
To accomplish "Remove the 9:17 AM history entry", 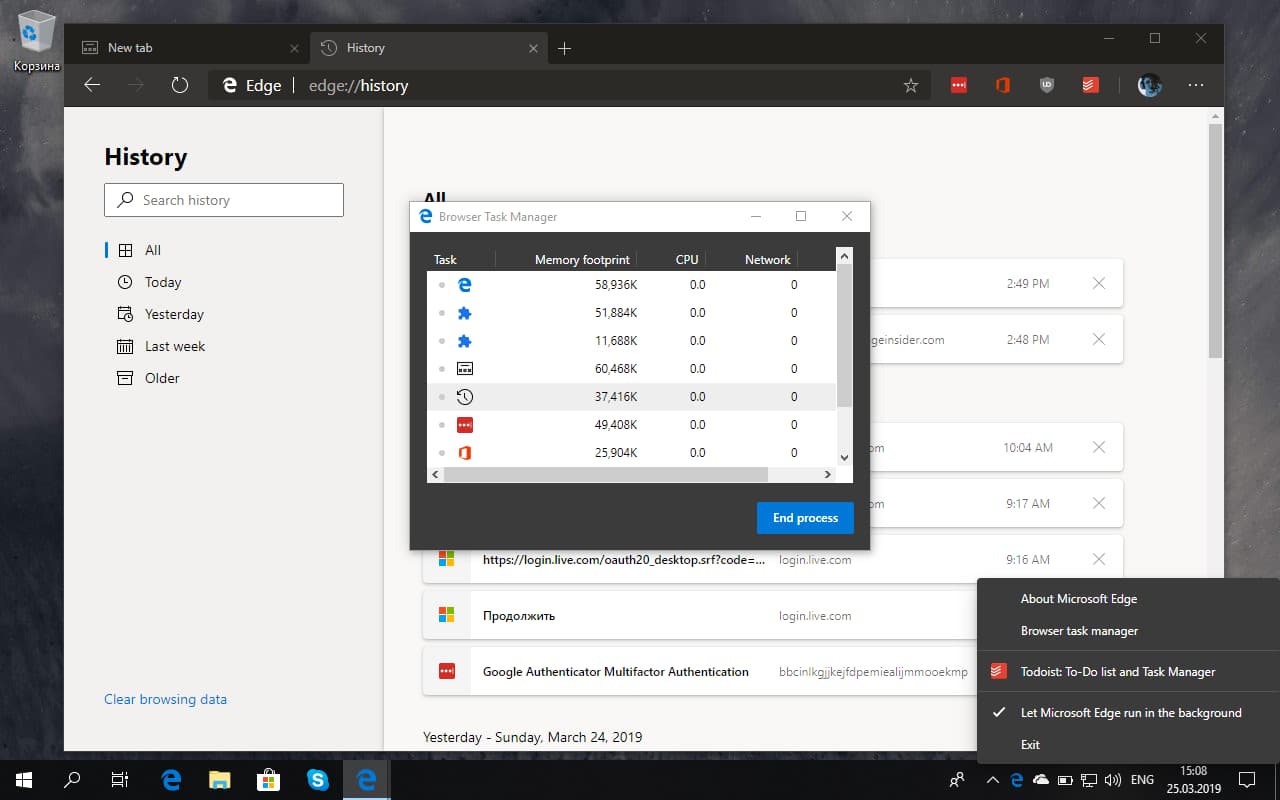I will coord(1099,504).
